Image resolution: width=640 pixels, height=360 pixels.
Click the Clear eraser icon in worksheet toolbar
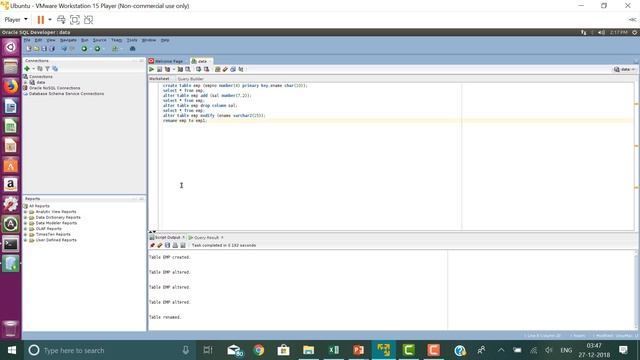click(225, 69)
